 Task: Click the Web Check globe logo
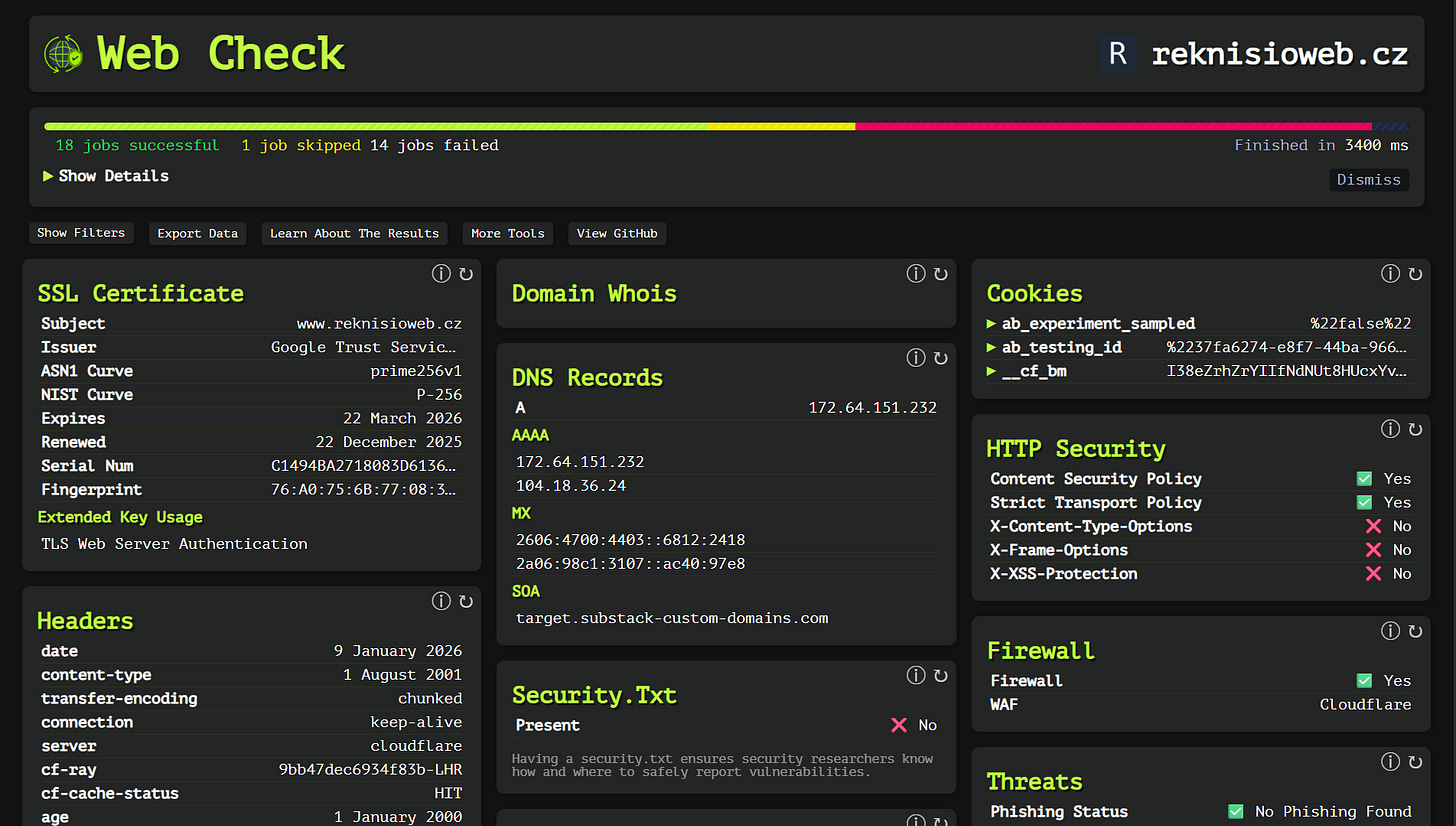tap(64, 54)
